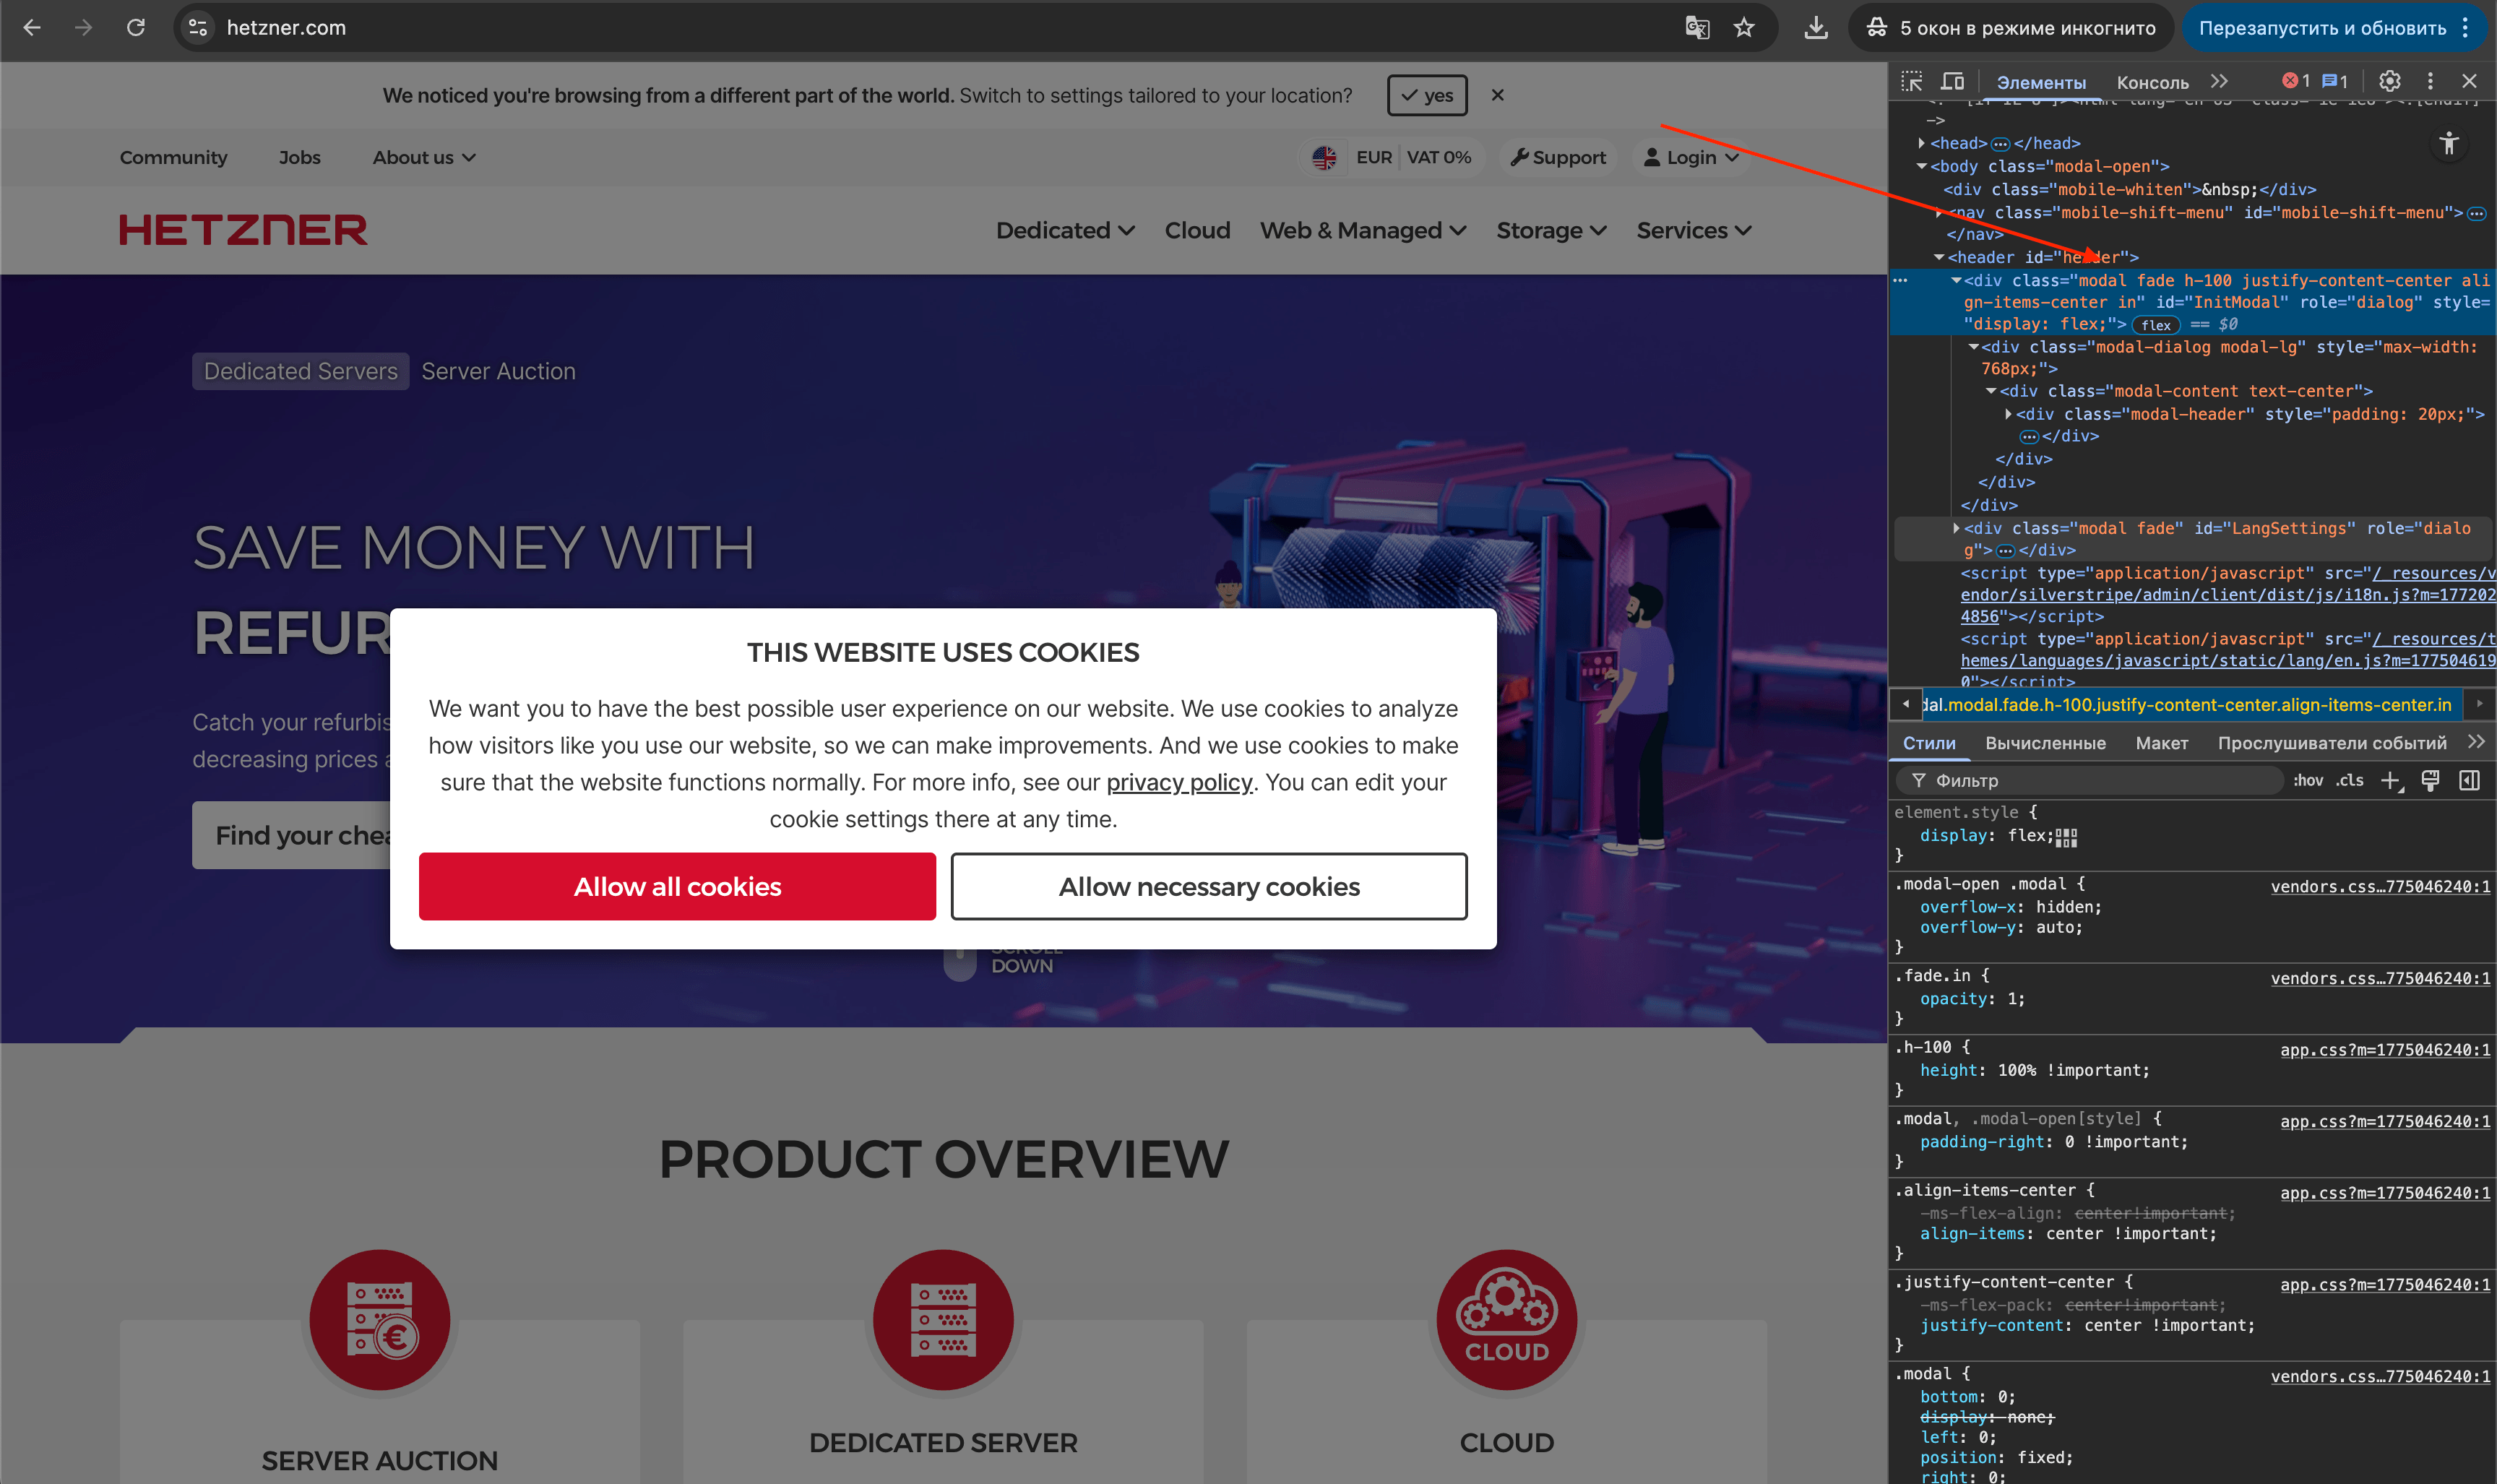Click the accessibility tree toggle button
The height and width of the screenshot is (1484, 2497).
[x=2449, y=143]
